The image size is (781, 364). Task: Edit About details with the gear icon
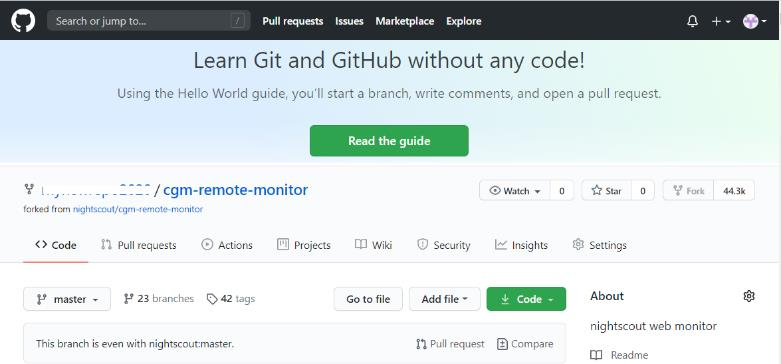pos(749,296)
